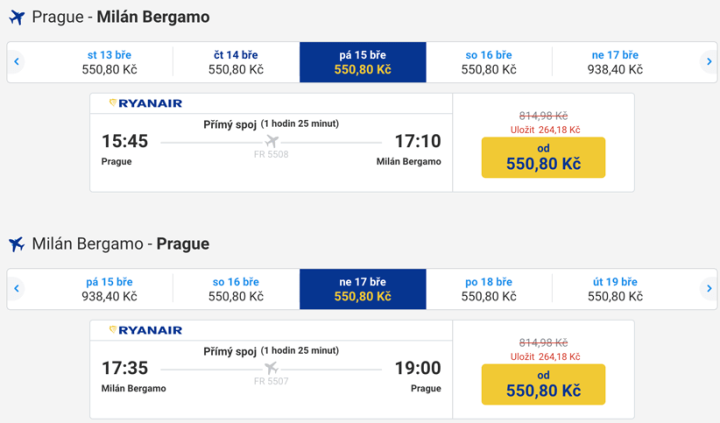Select outbound date st 13 bře

point(110,62)
